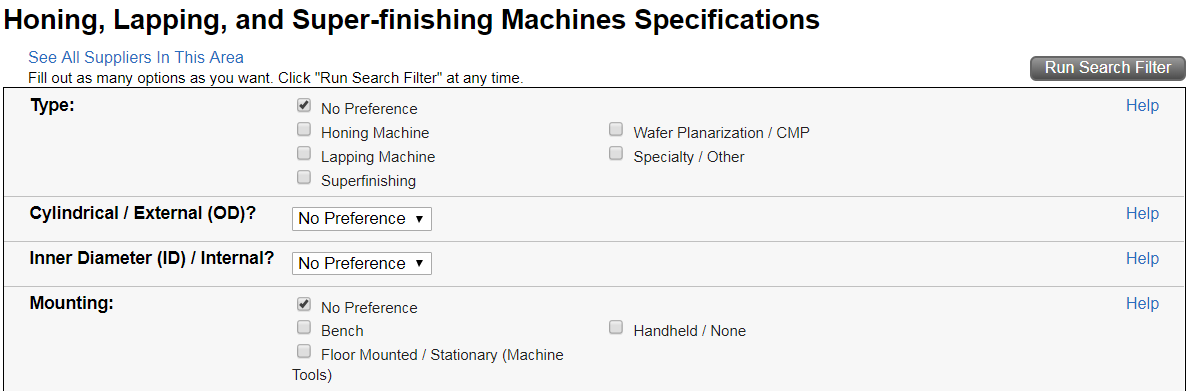Toggle Type No Preference checkbox
This screenshot has height=391, width=1192.
pyautogui.click(x=304, y=106)
